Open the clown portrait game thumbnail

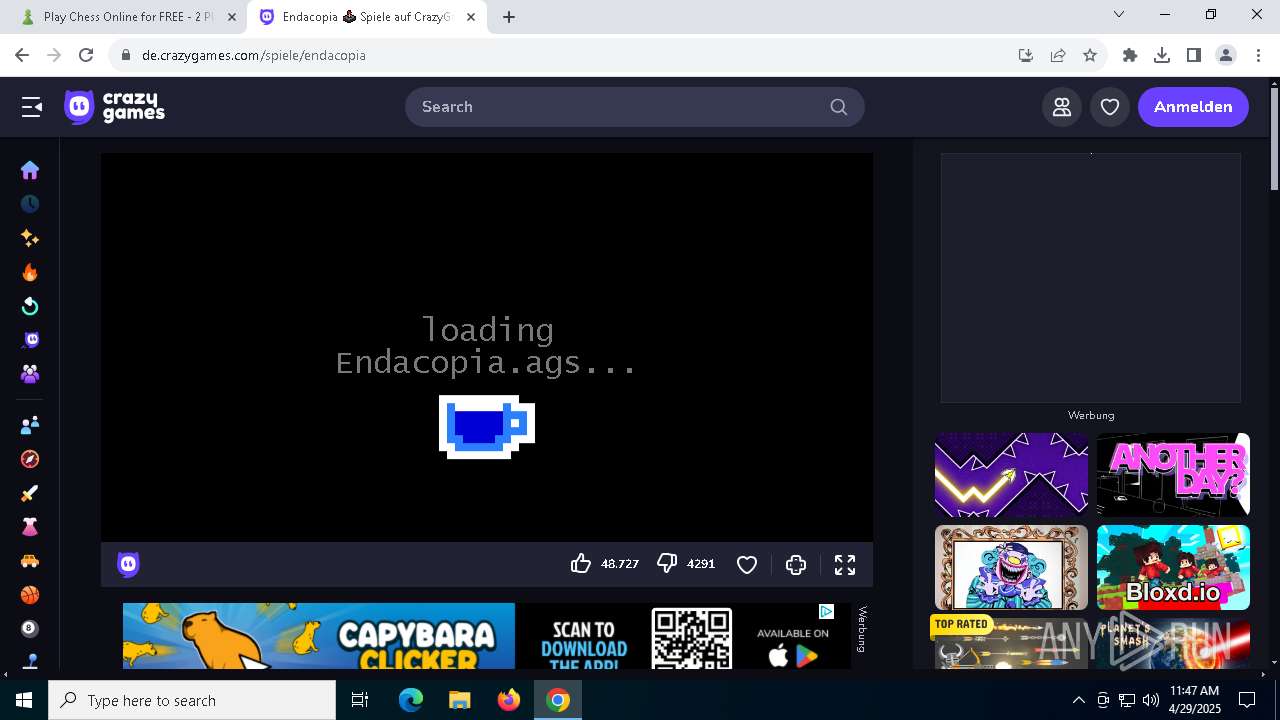pos(1011,567)
